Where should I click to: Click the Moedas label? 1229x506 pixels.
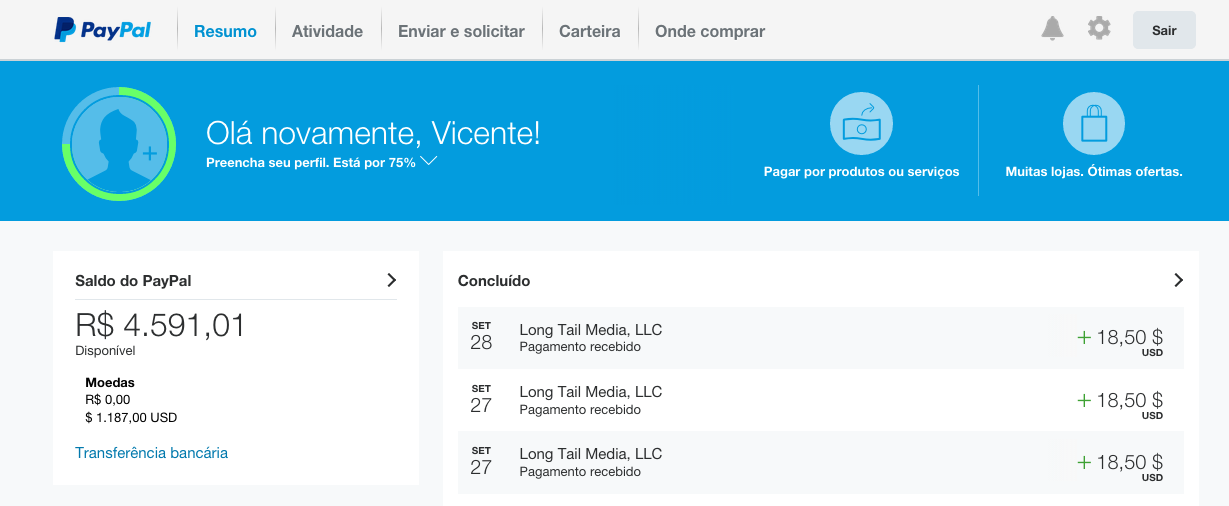click(x=110, y=382)
